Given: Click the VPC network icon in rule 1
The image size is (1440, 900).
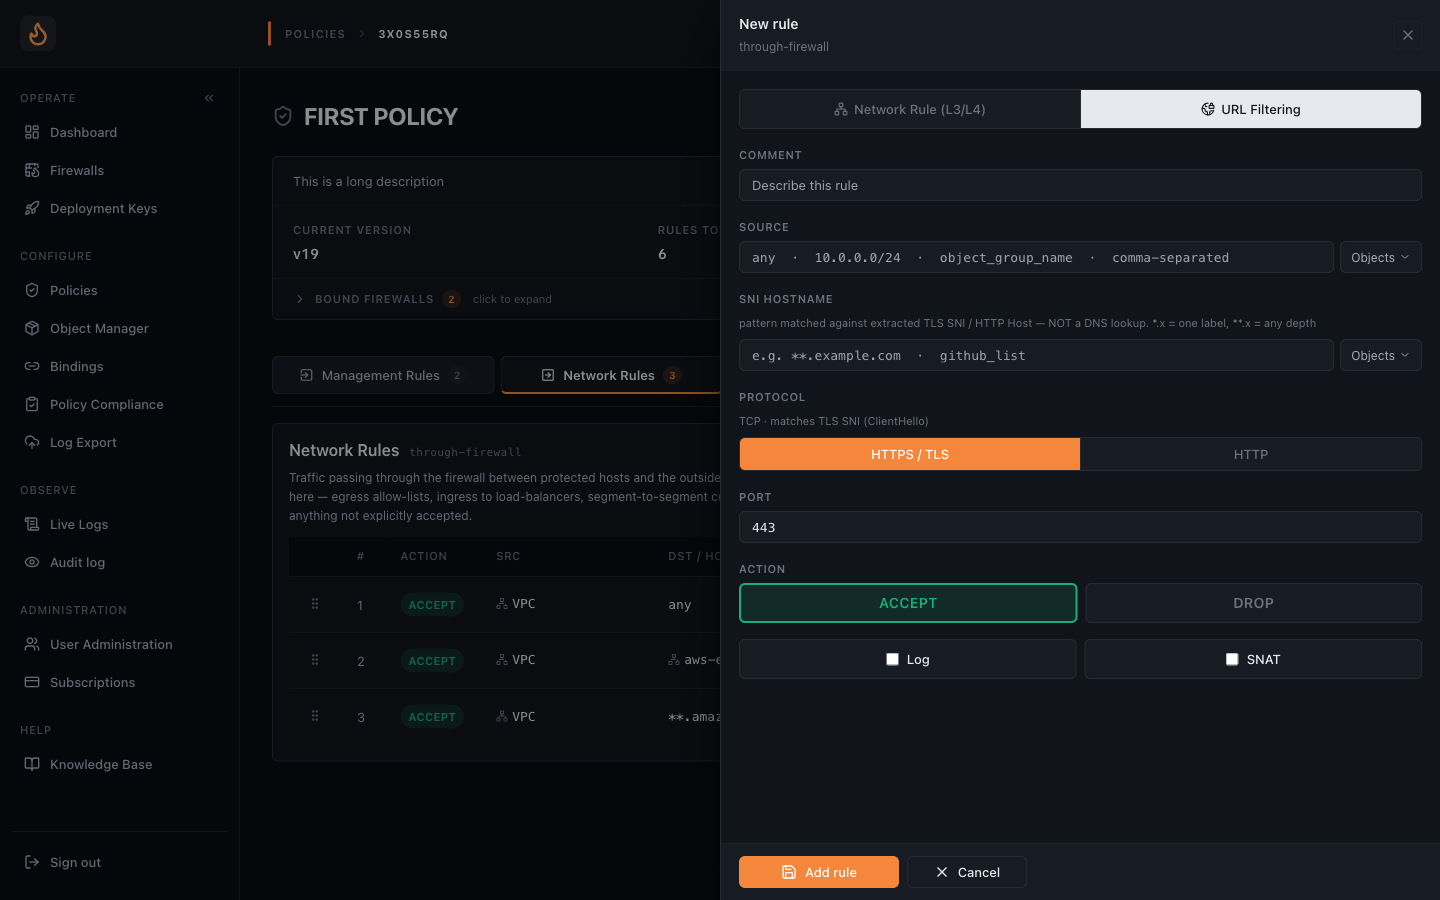Looking at the screenshot, I should (x=502, y=604).
